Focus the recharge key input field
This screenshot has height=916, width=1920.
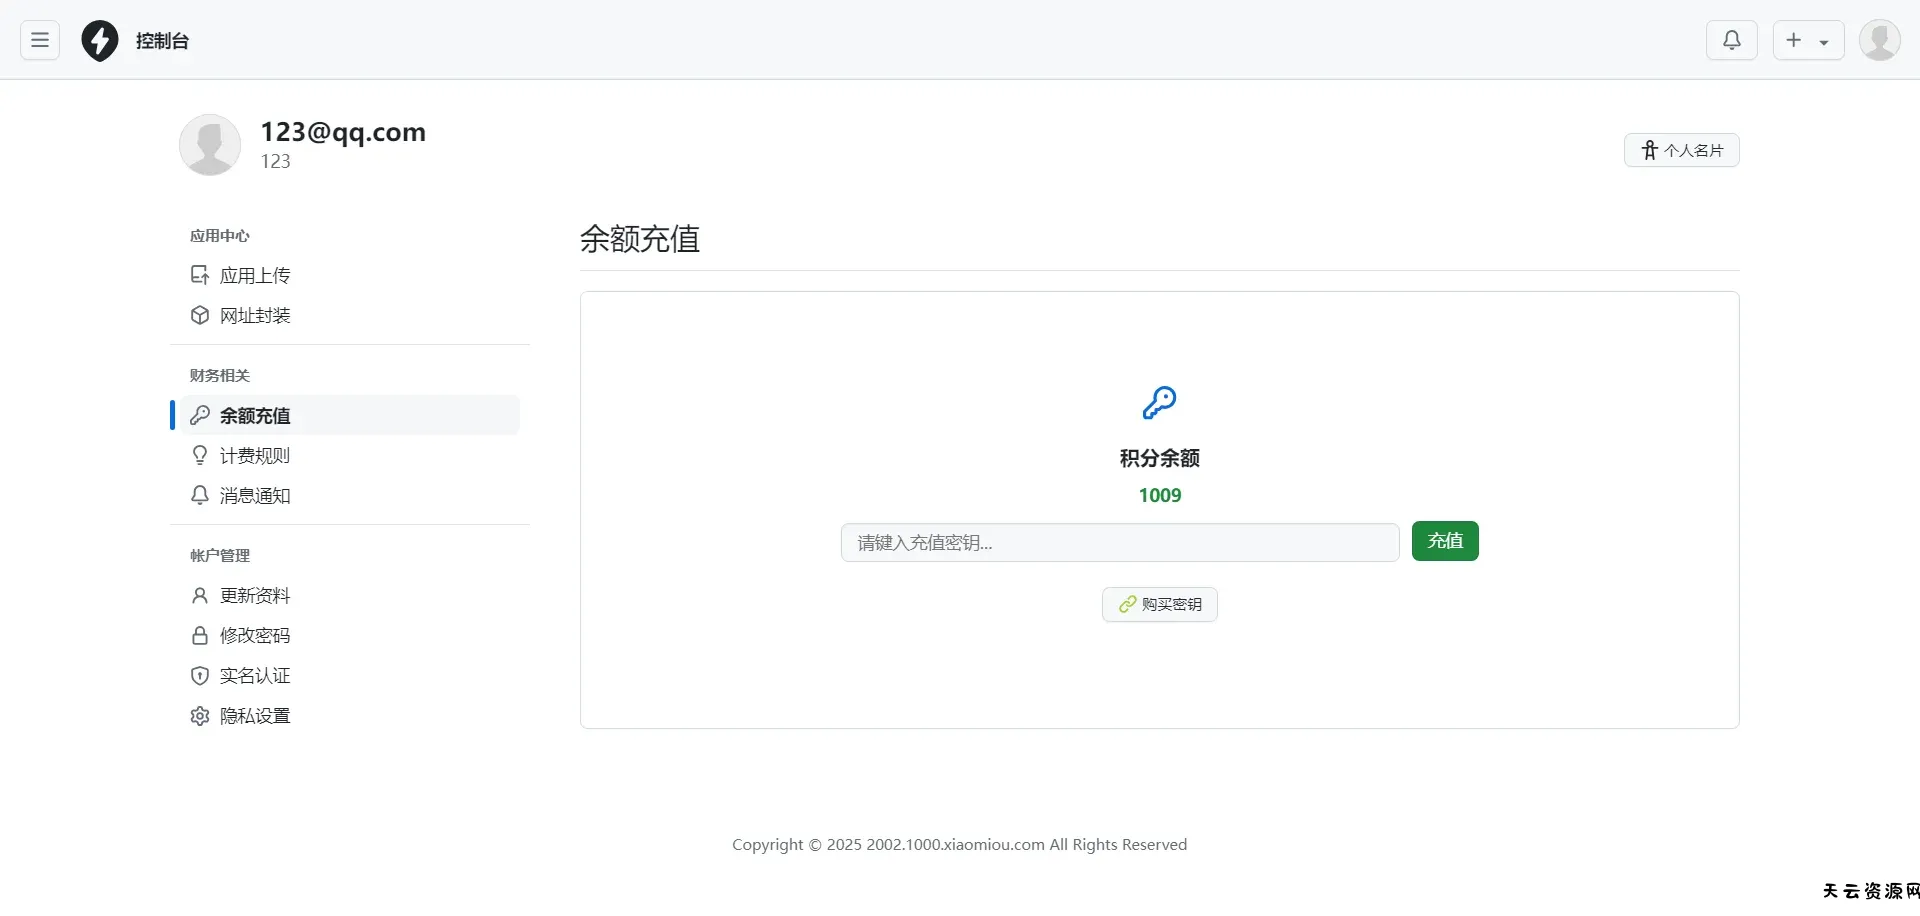click(1119, 542)
